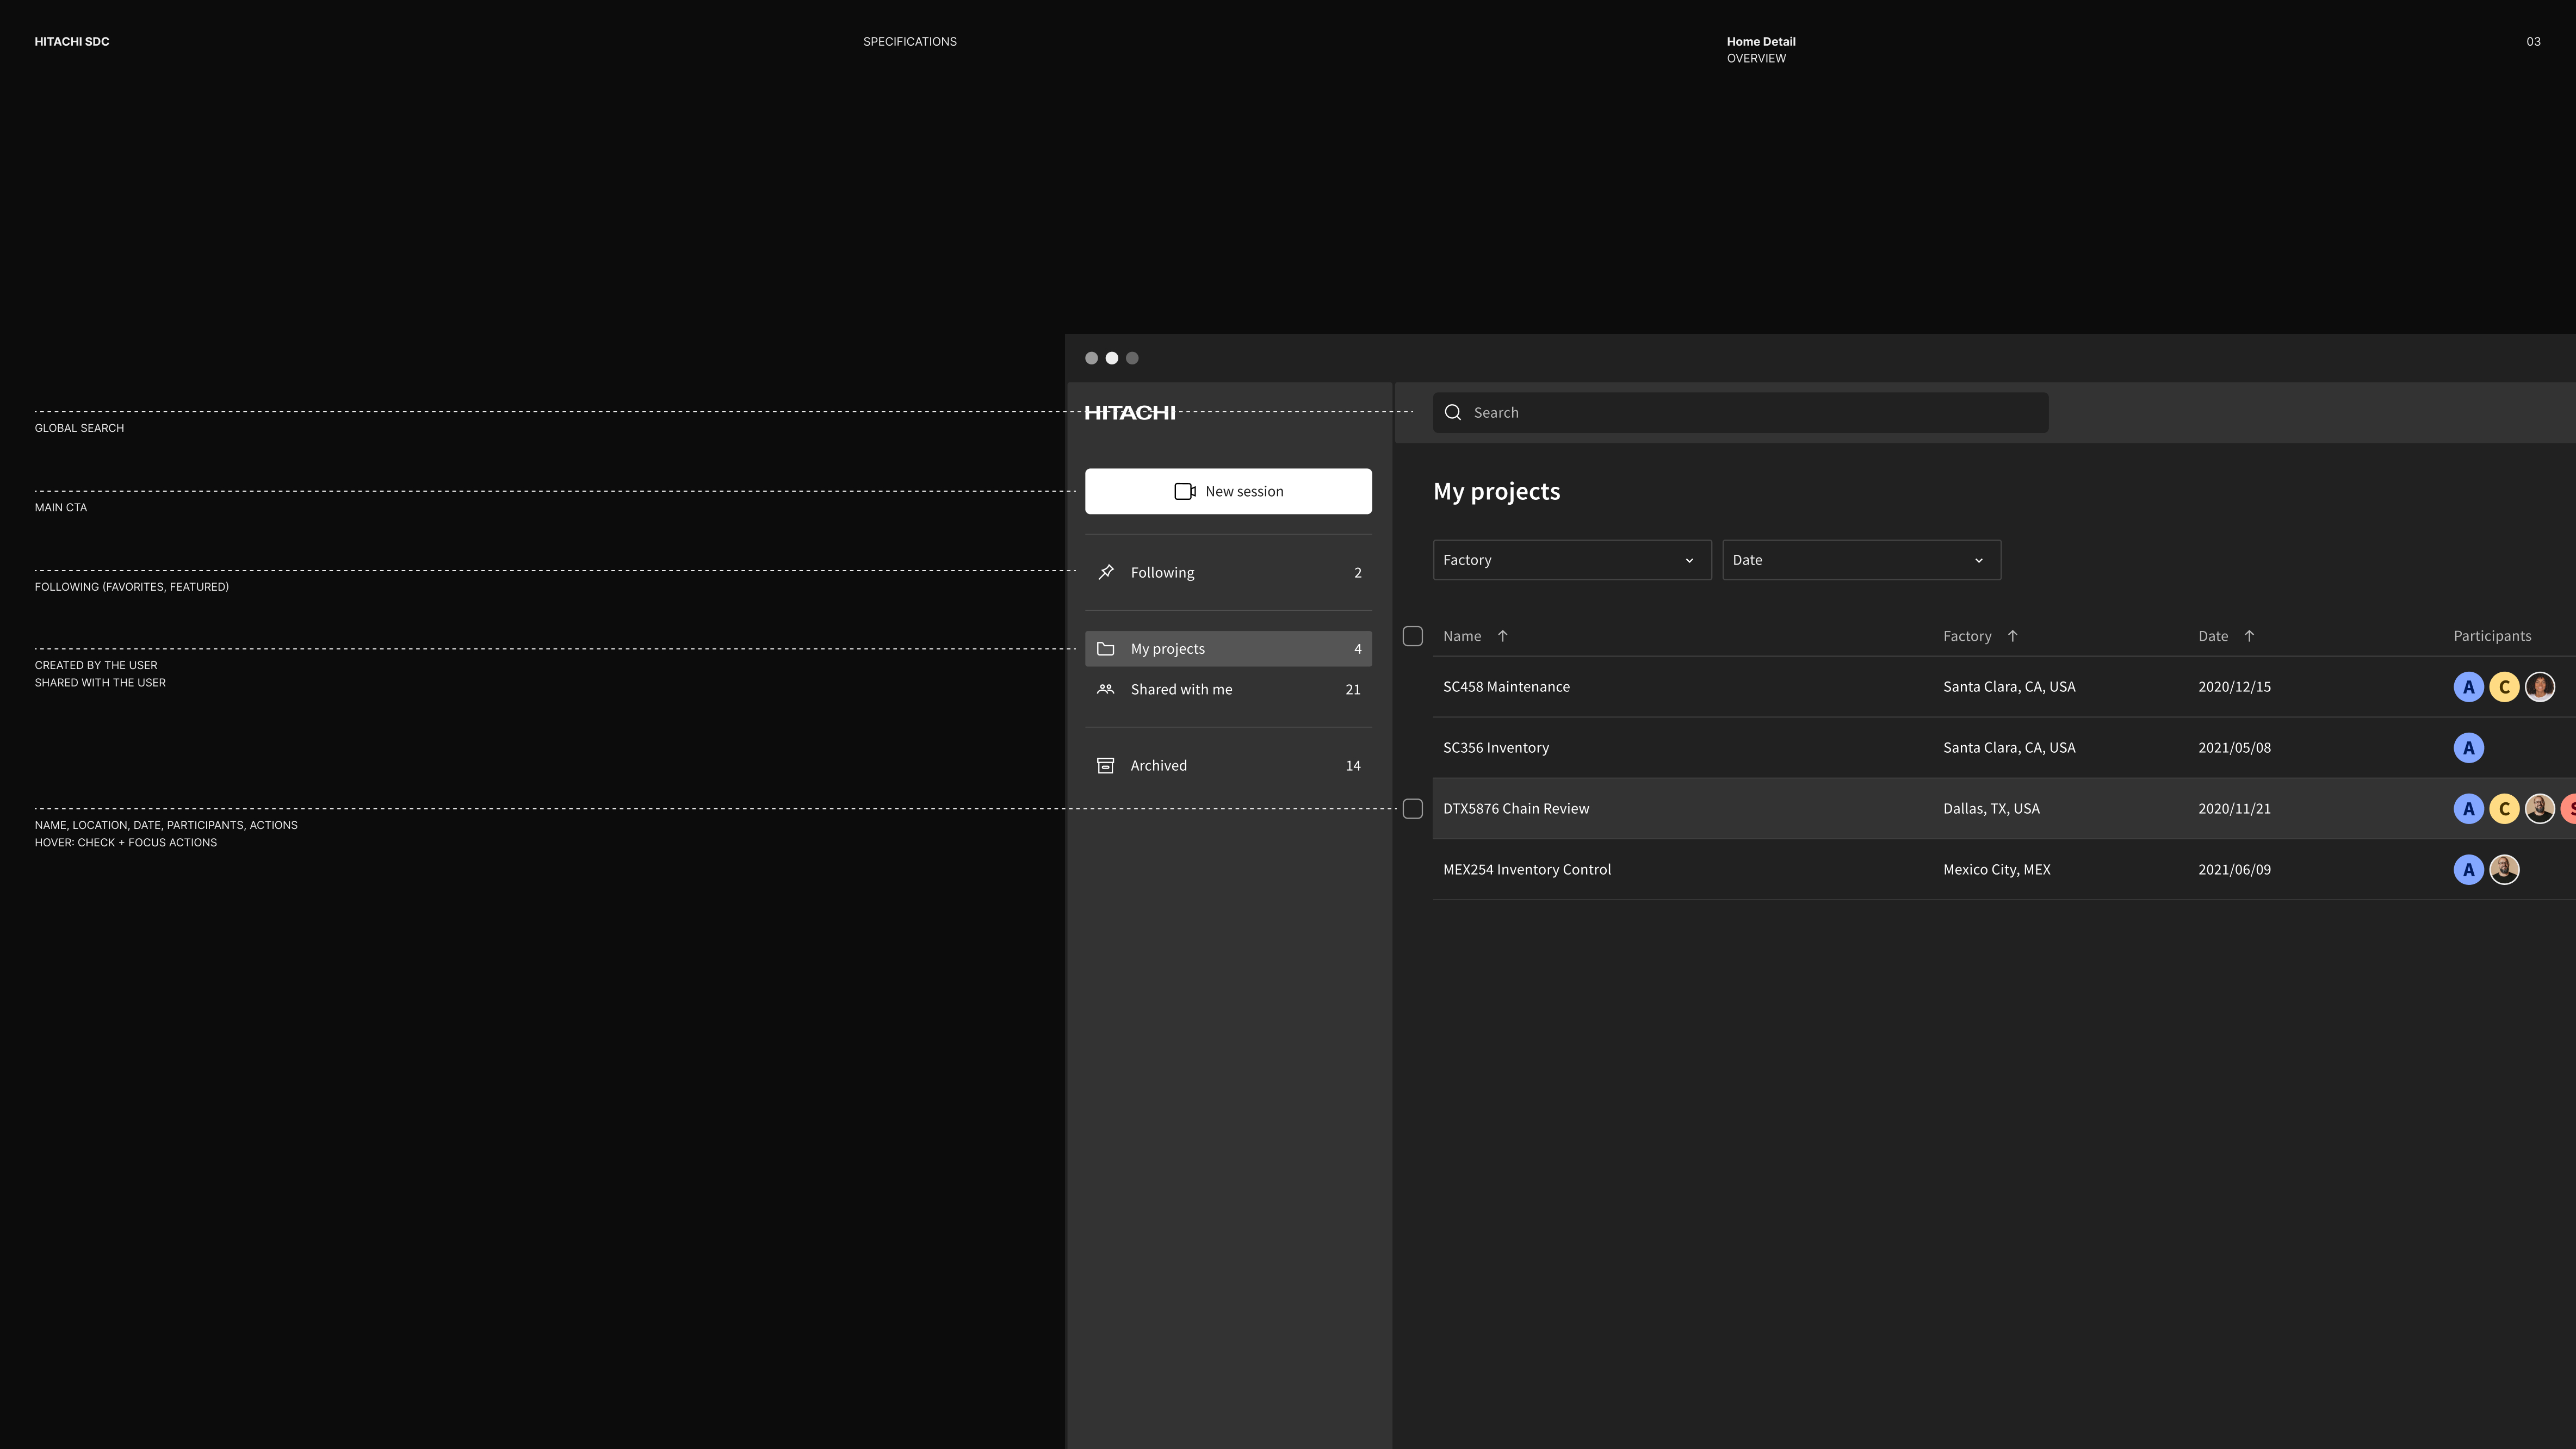Click the Date column sort arrow
The width and height of the screenshot is (2576, 1449).
tap(2249, 636)
